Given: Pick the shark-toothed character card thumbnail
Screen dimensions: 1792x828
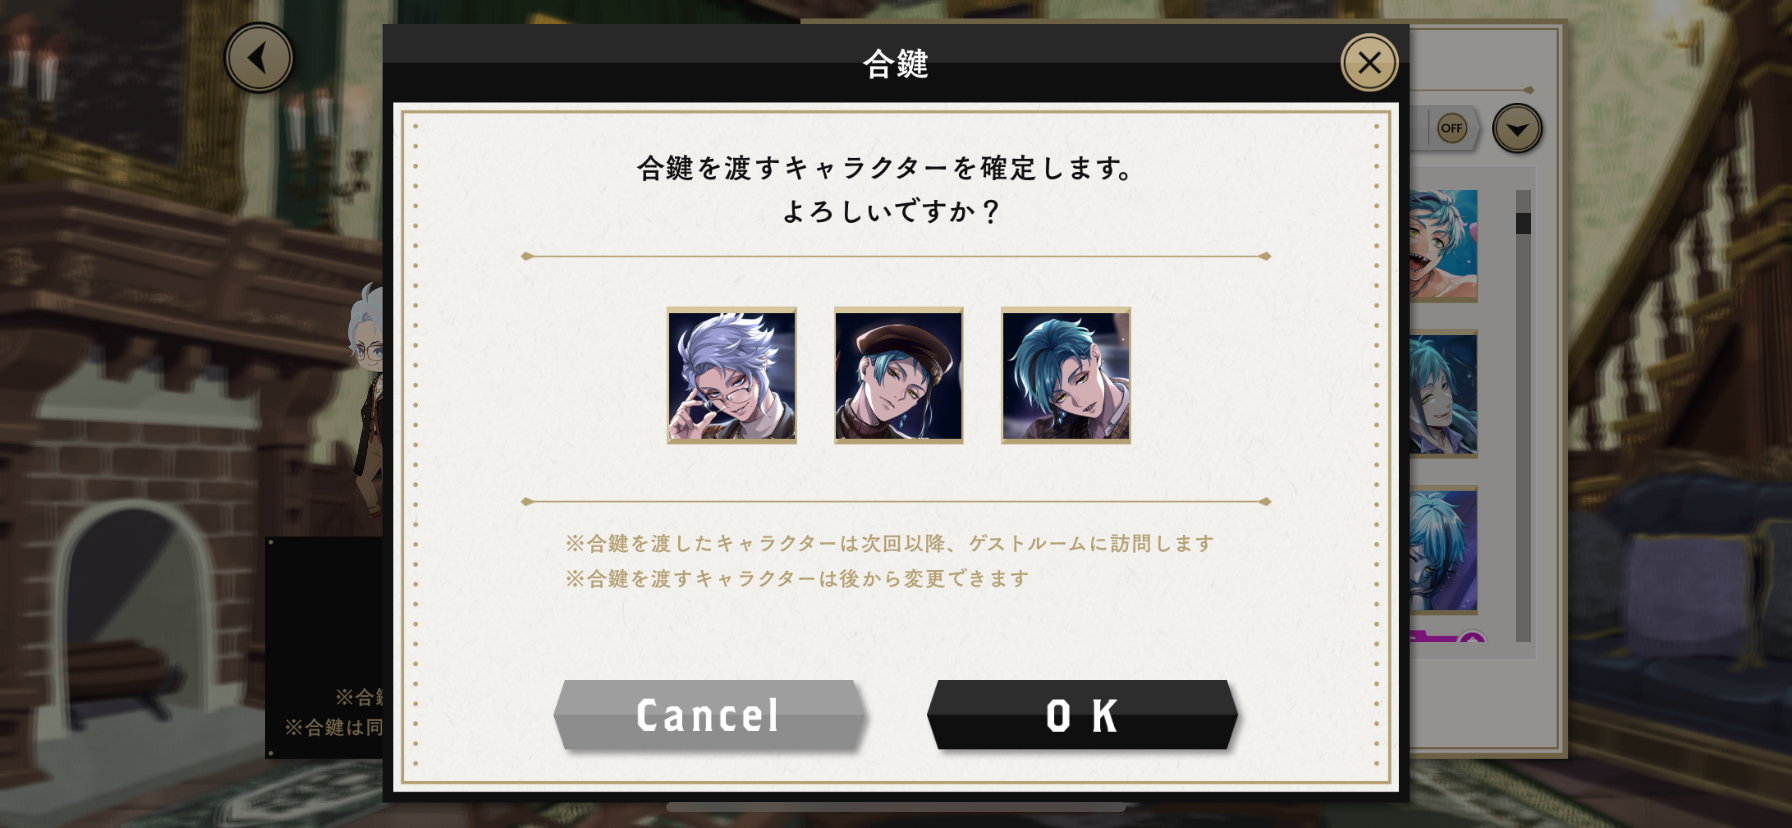Looking at the screenshot, I should click(x=1443, y=245).
